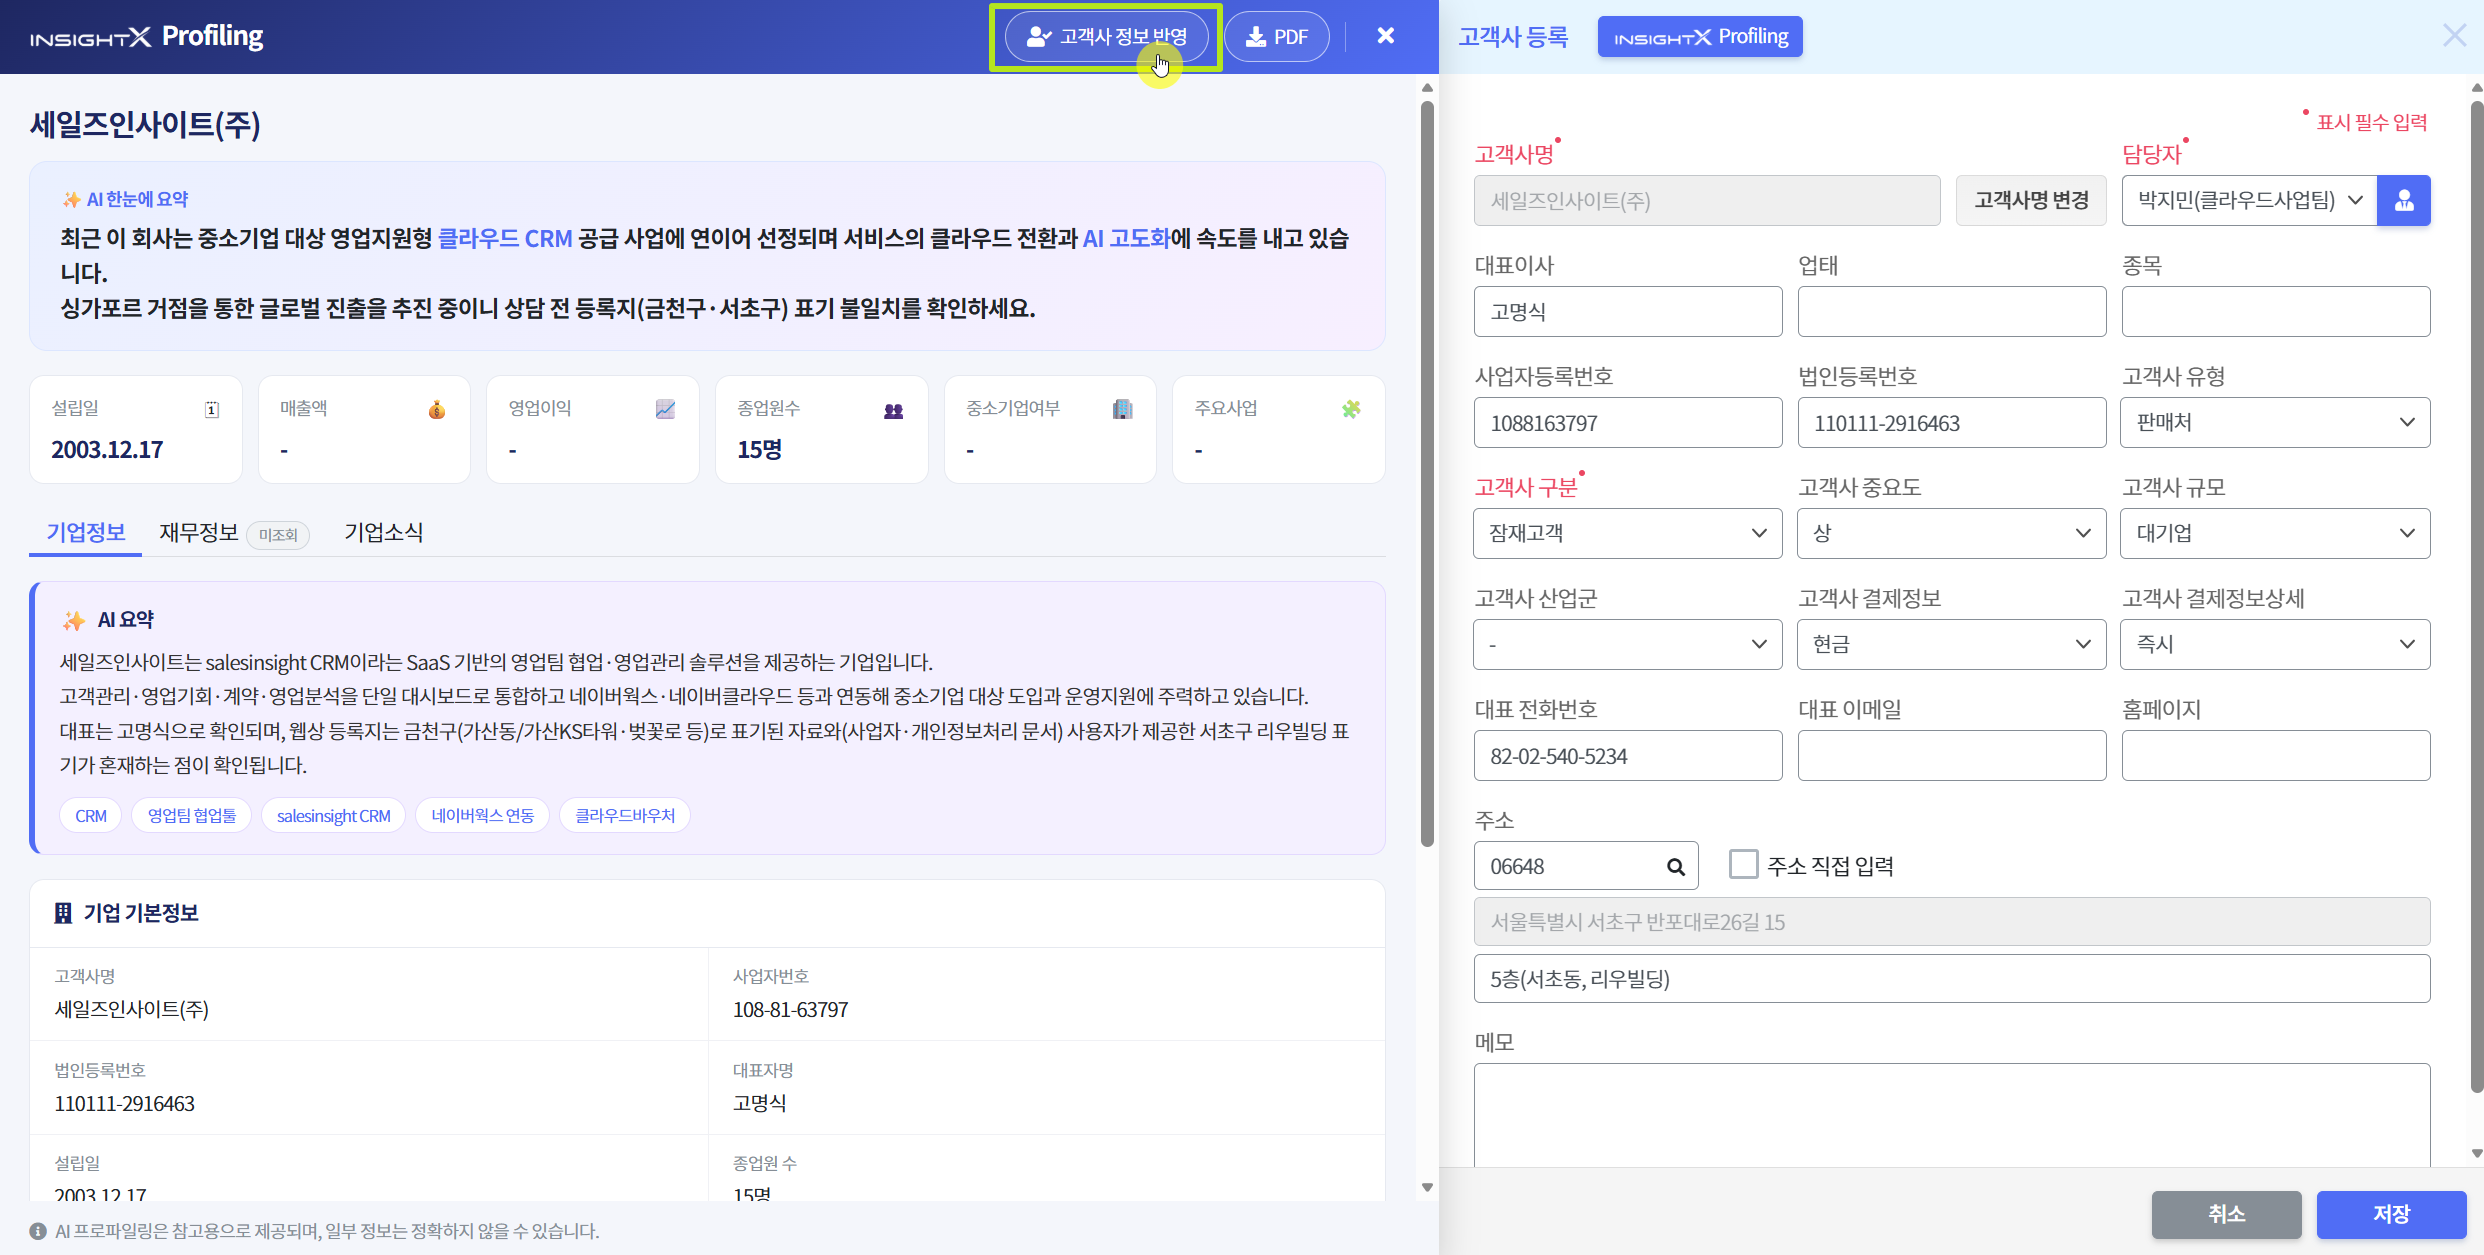This screenshot has width=2484, height=1255.
Task: Click the puzzle icon in 주요사업 card
Action: (1351, 409)
